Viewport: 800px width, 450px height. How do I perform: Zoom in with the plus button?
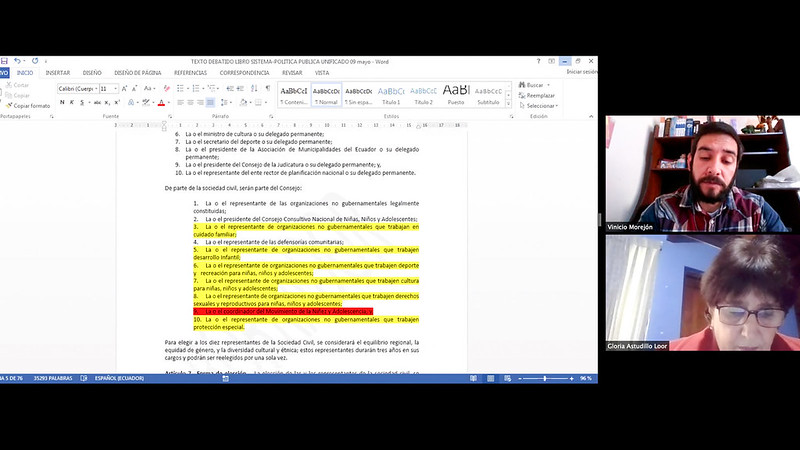tap(571, 379)
